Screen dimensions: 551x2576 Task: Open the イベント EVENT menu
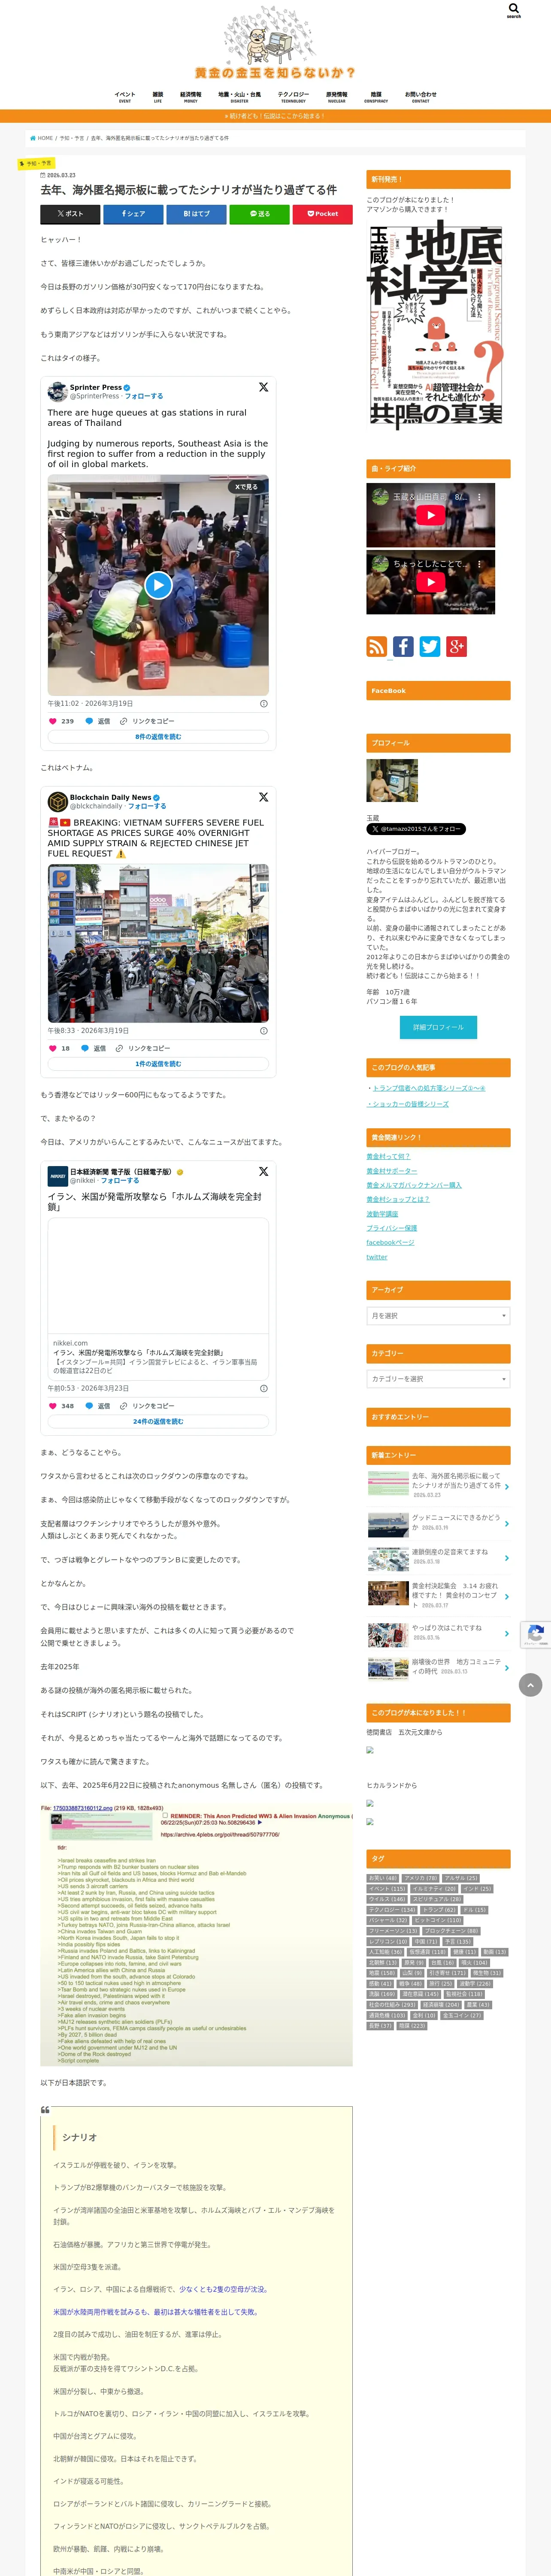click(x=125, y=97)
